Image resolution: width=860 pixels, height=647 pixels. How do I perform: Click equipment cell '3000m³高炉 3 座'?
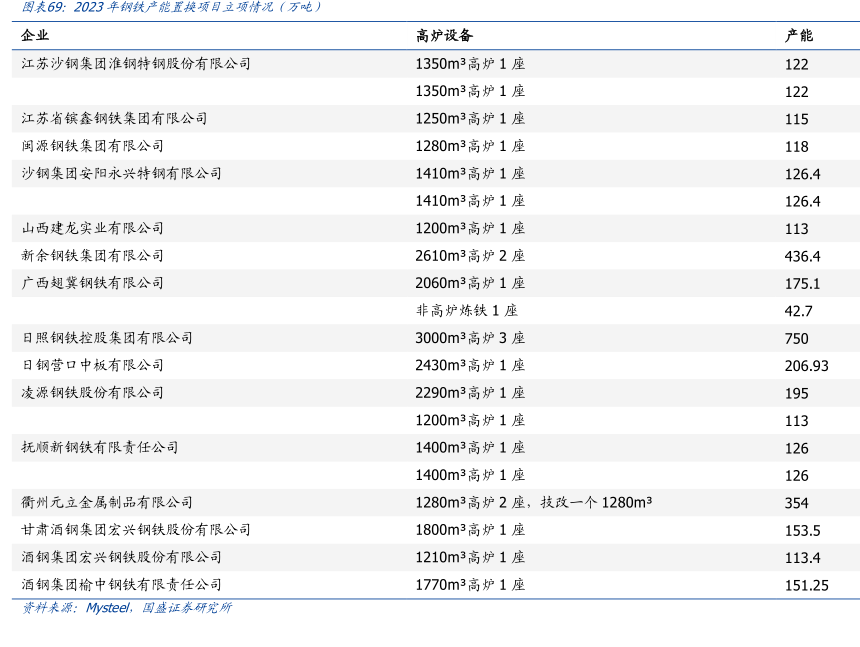470,338
